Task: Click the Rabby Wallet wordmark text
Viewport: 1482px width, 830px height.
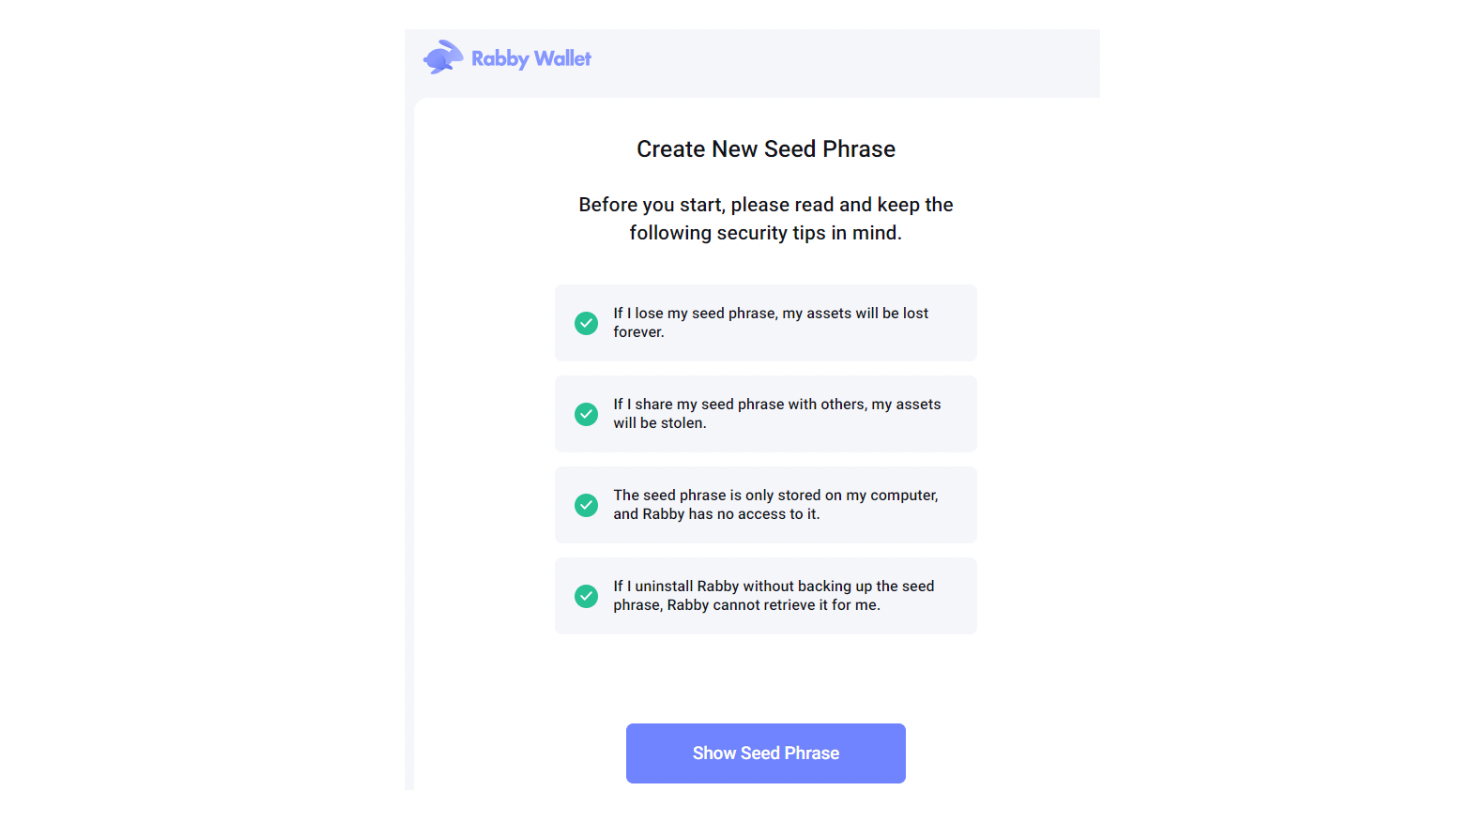Action: click(x=531, y=59)
